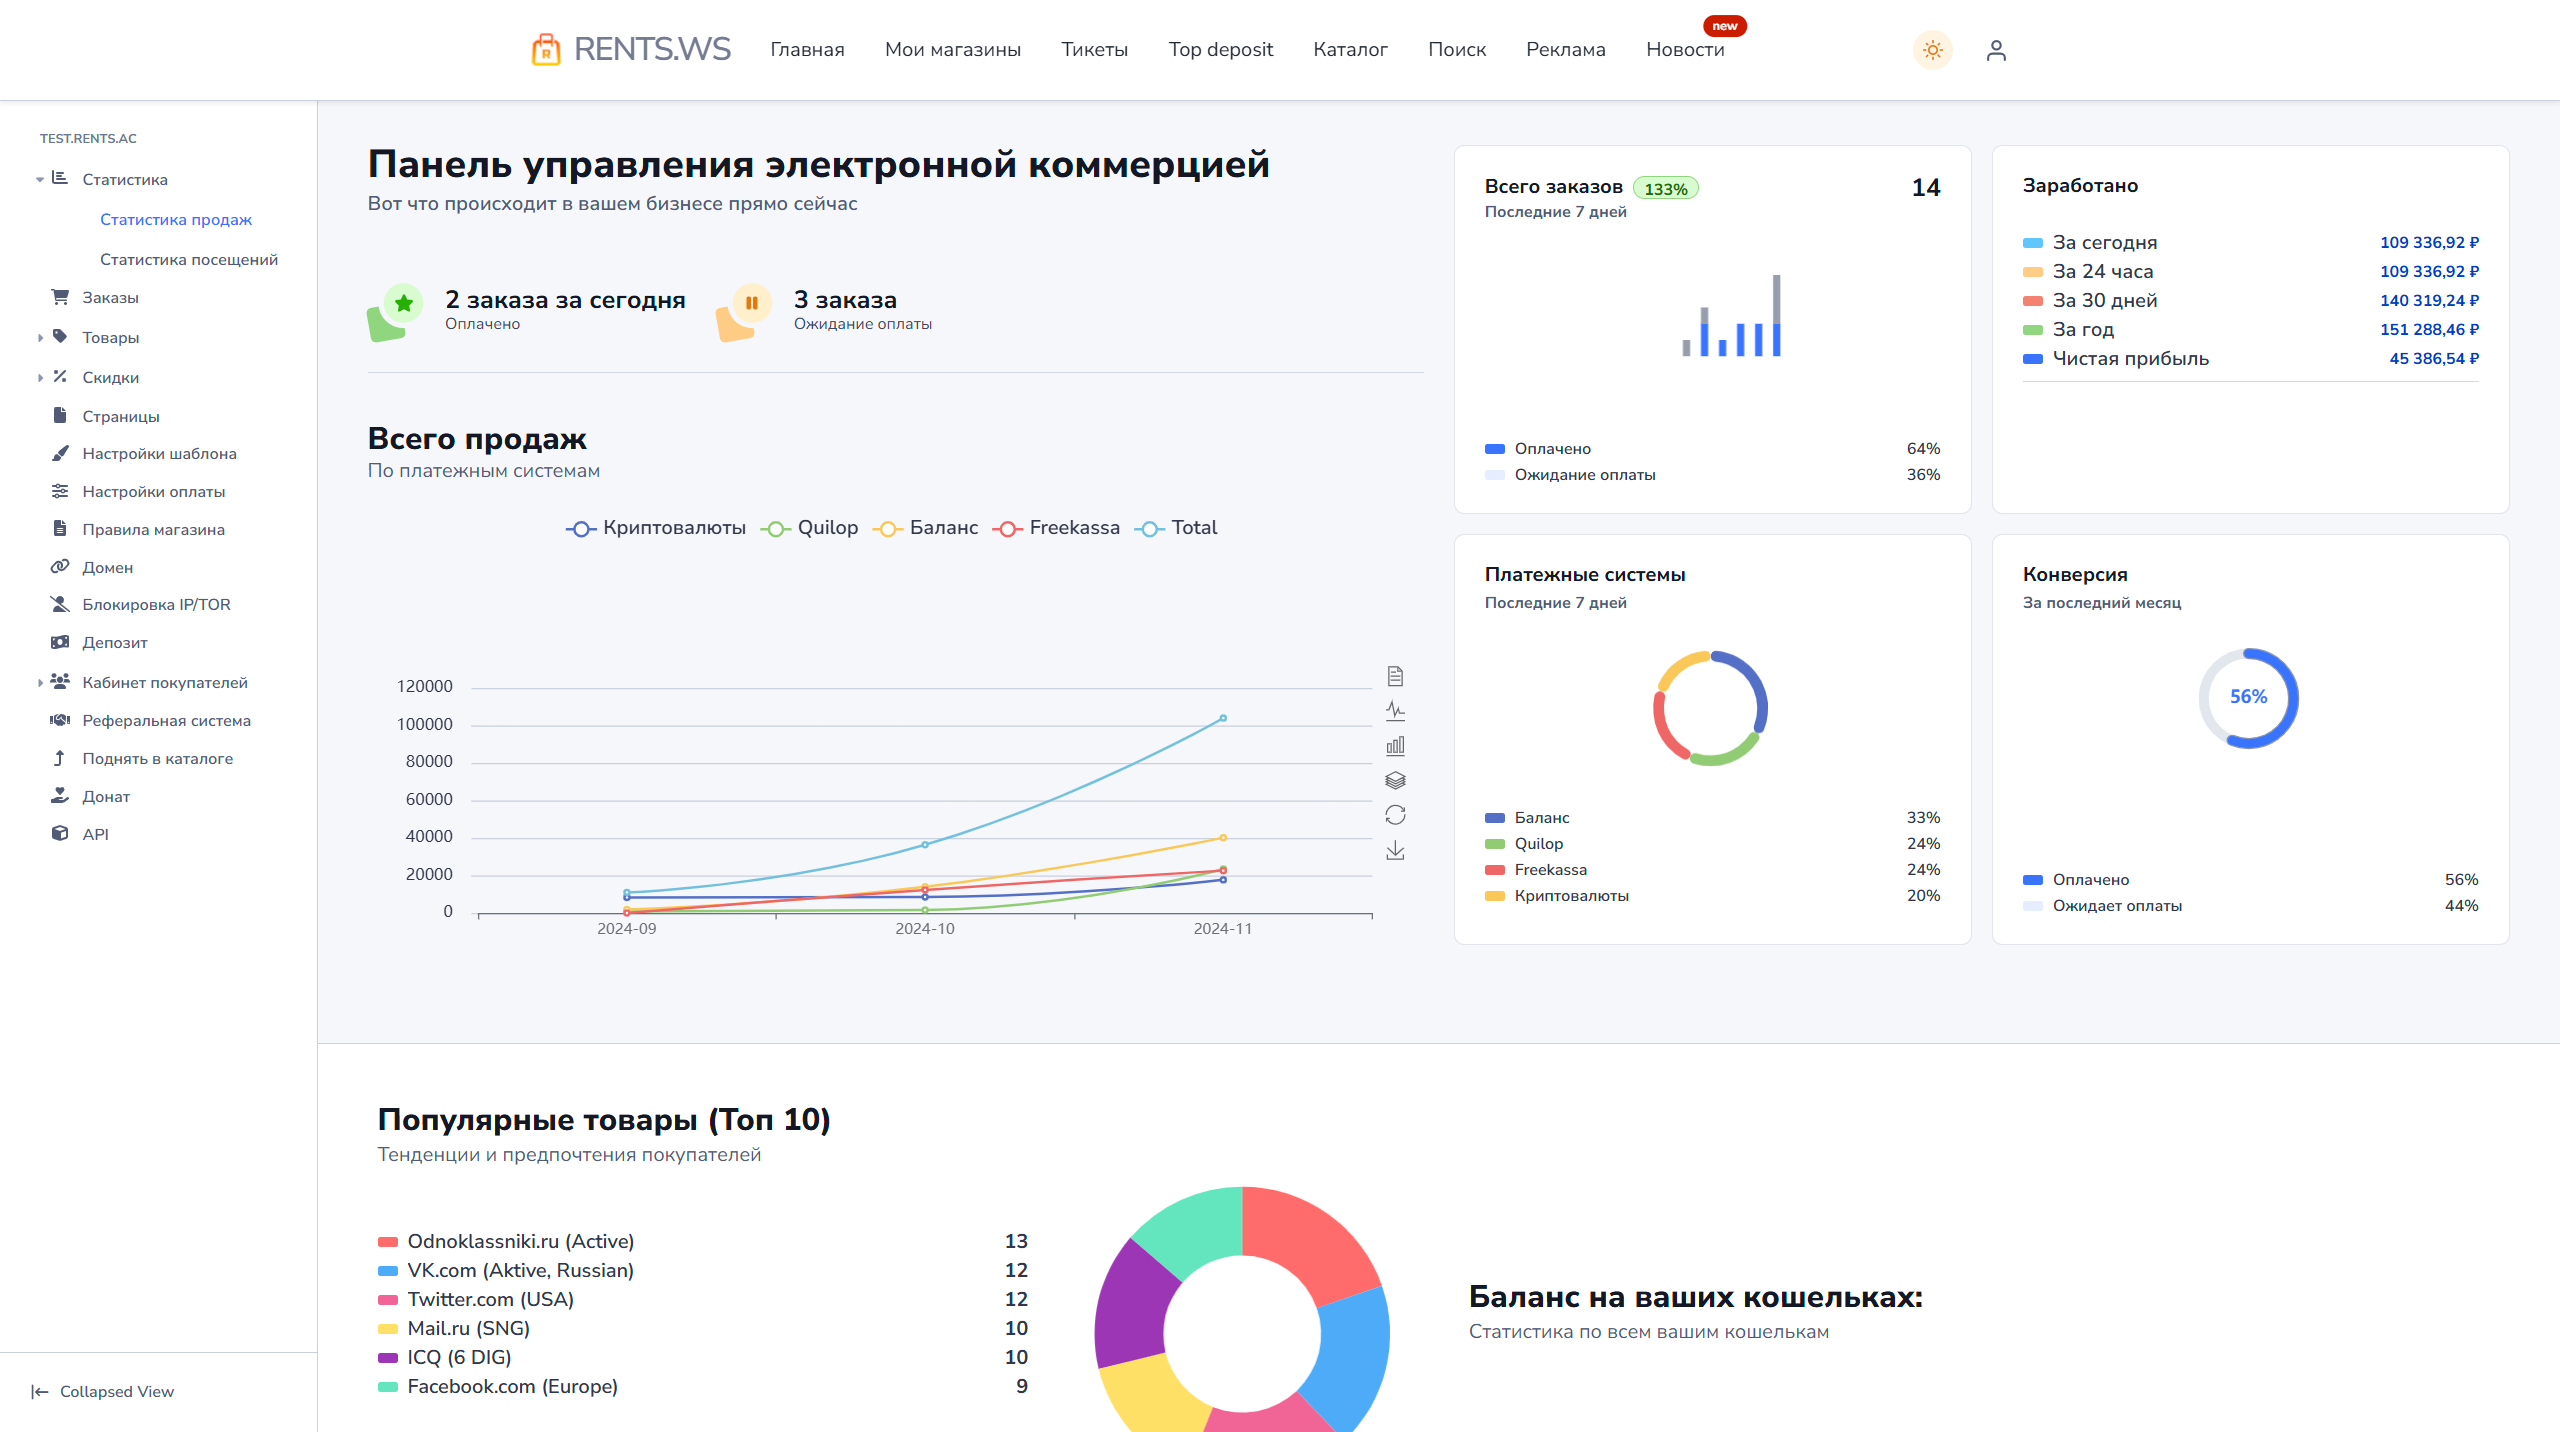Open the Заказы sidebar link
Viewport: 2560px width, 1432px height.
click(110, 297)
